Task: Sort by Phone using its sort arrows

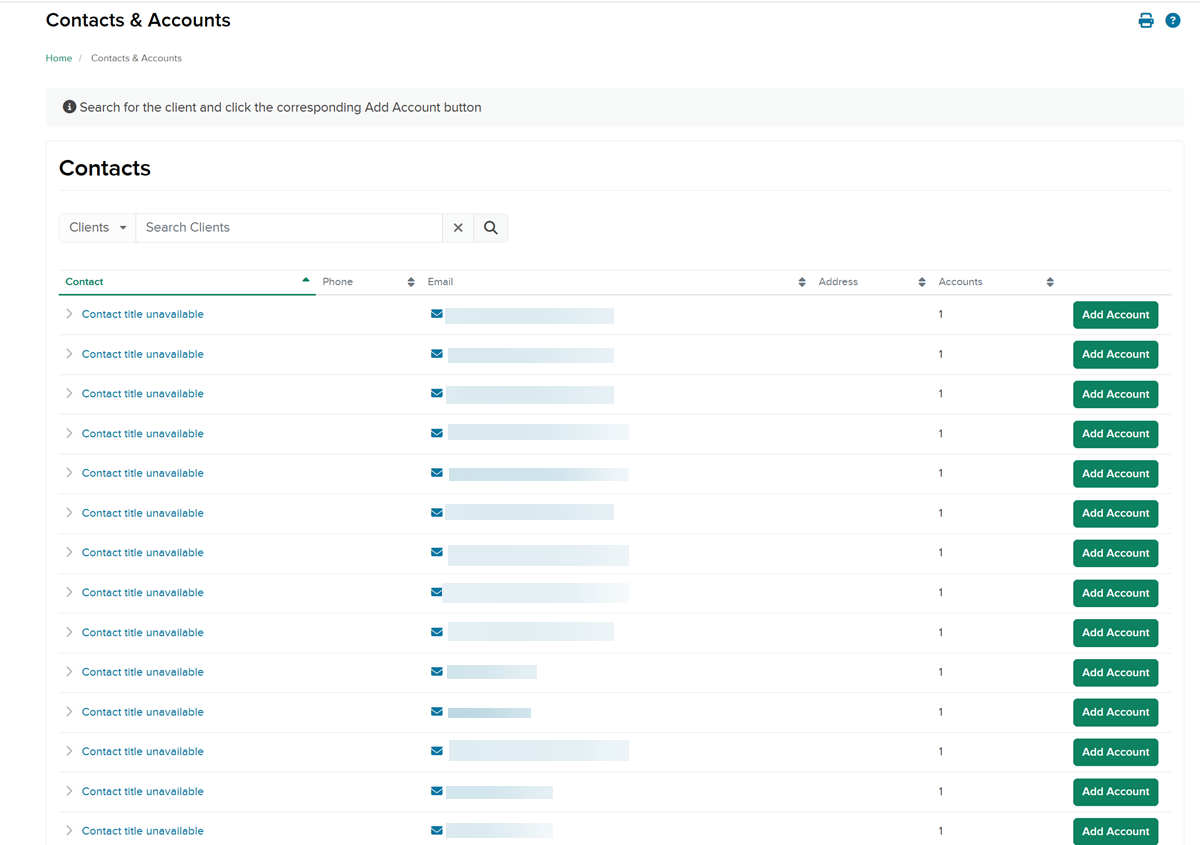Action: (411, 282)
